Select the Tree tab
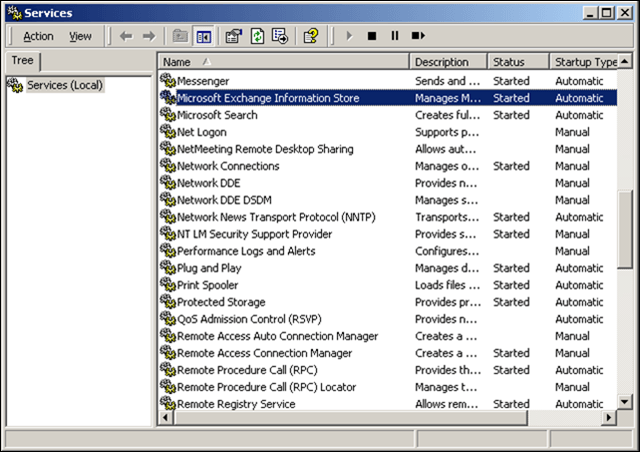This screenshot has height=452, width=640. [x=22, y=61]
